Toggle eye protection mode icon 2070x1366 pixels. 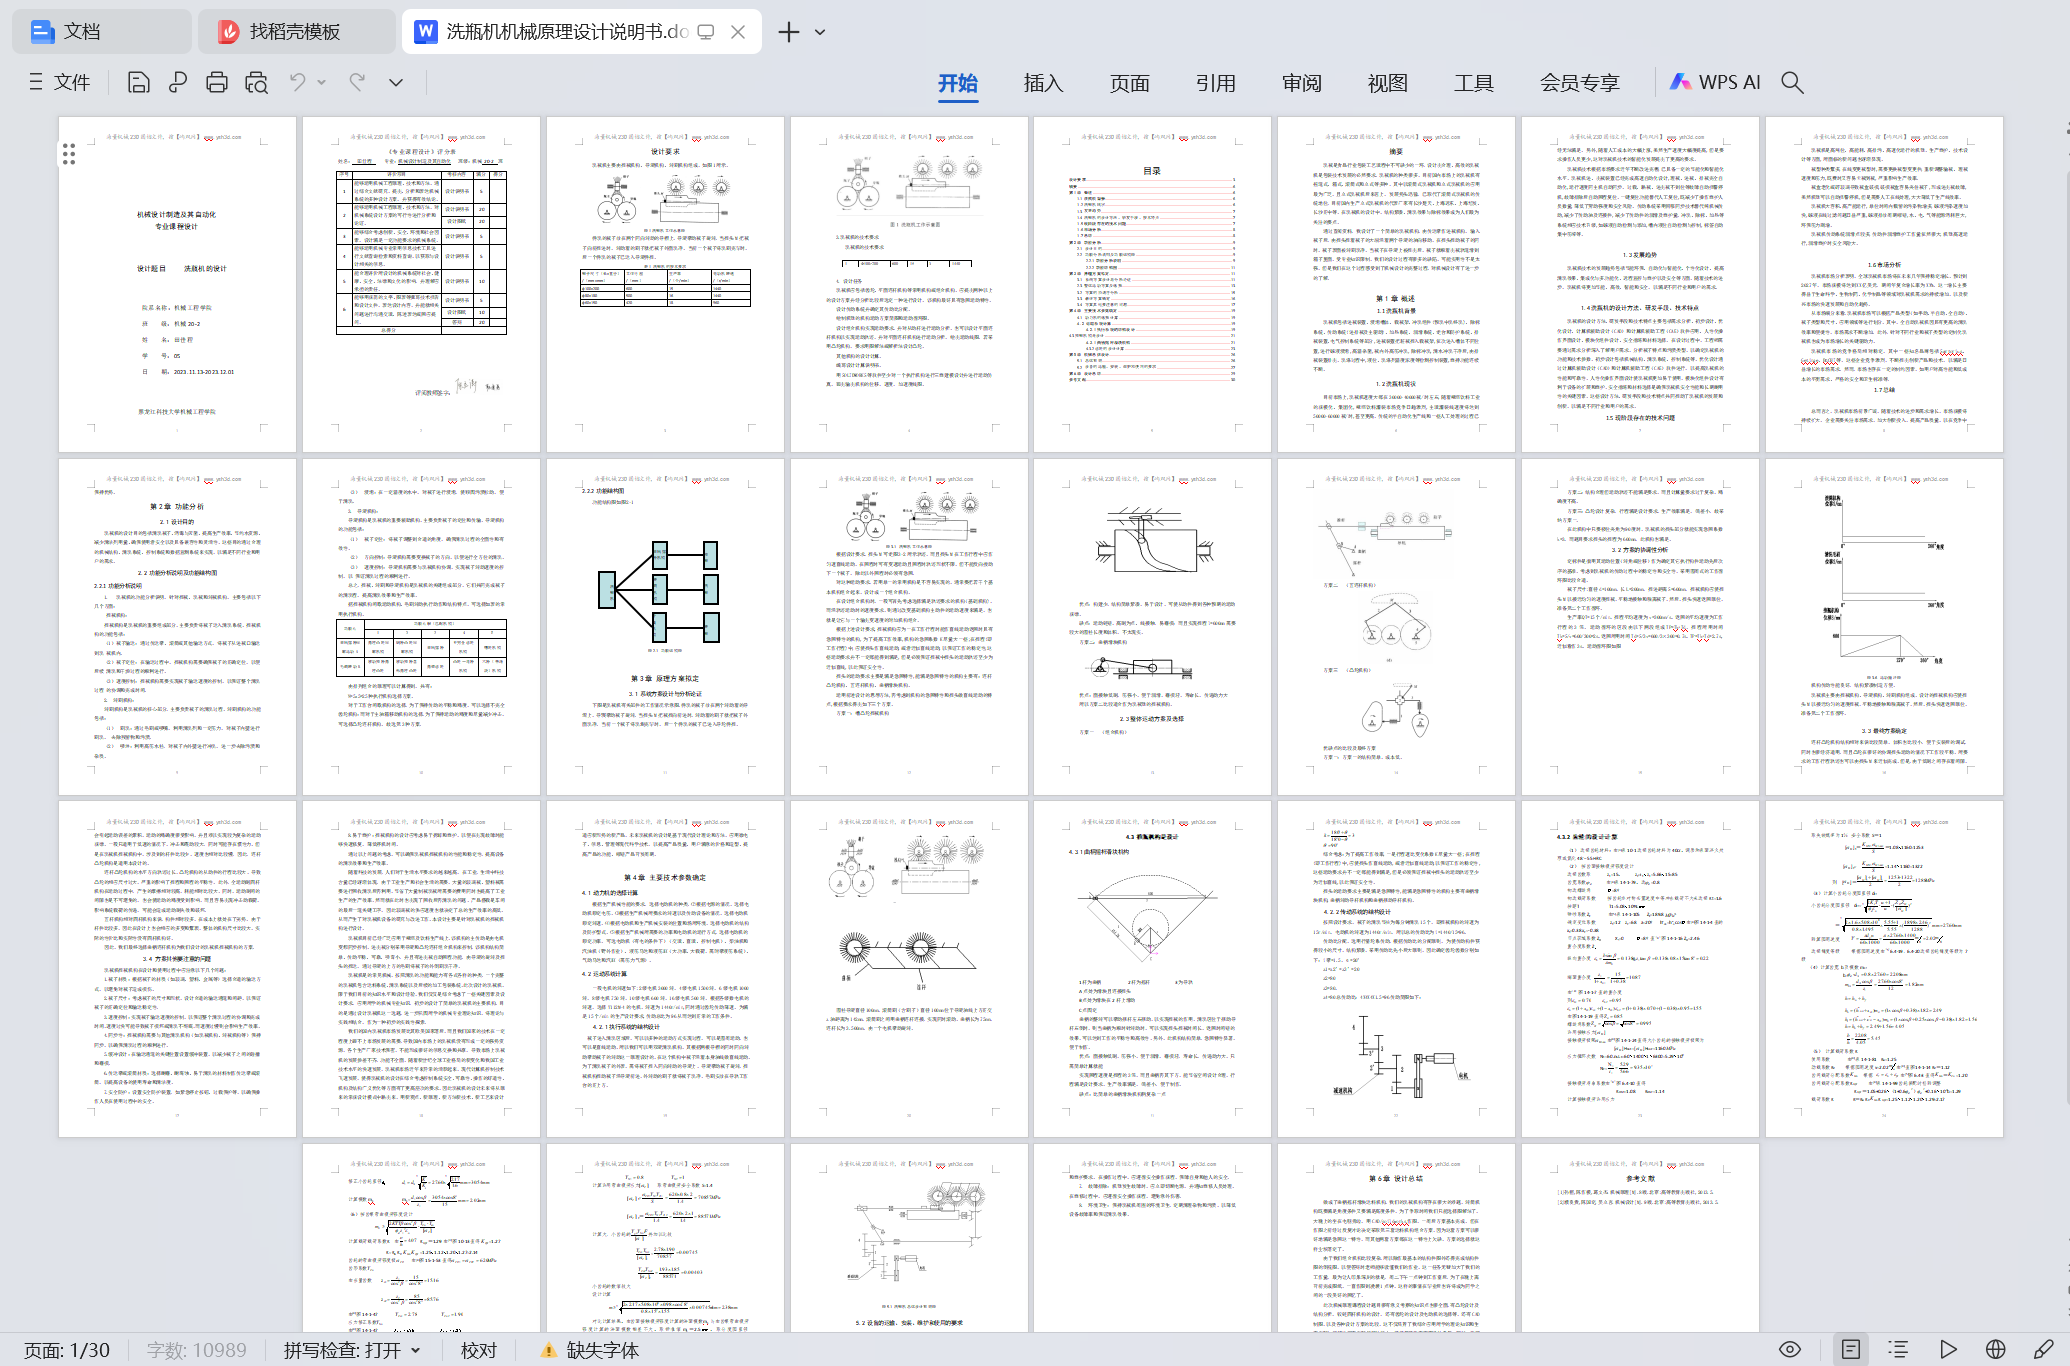1790,1349
